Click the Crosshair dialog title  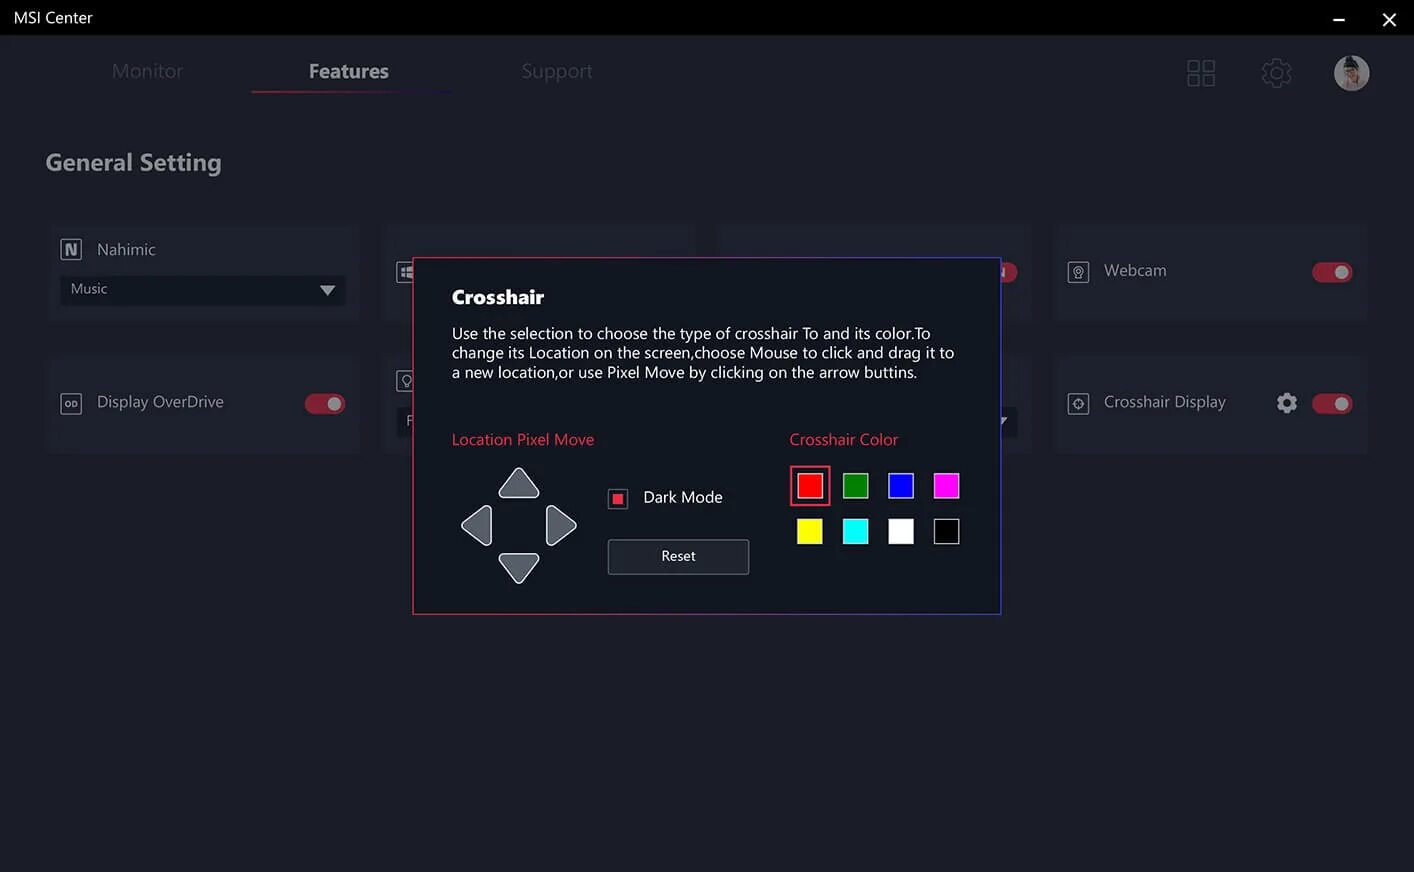pos(498,297)
